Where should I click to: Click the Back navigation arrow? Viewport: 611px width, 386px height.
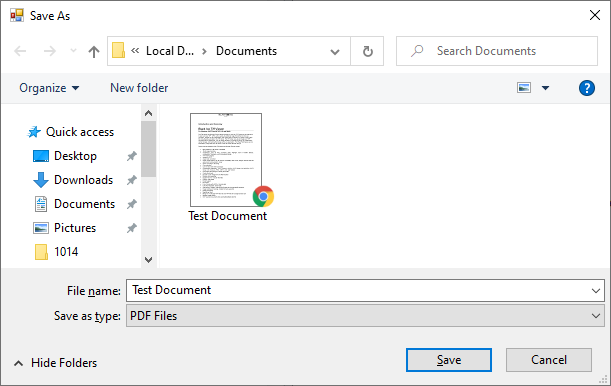click(x=20, y=51)
